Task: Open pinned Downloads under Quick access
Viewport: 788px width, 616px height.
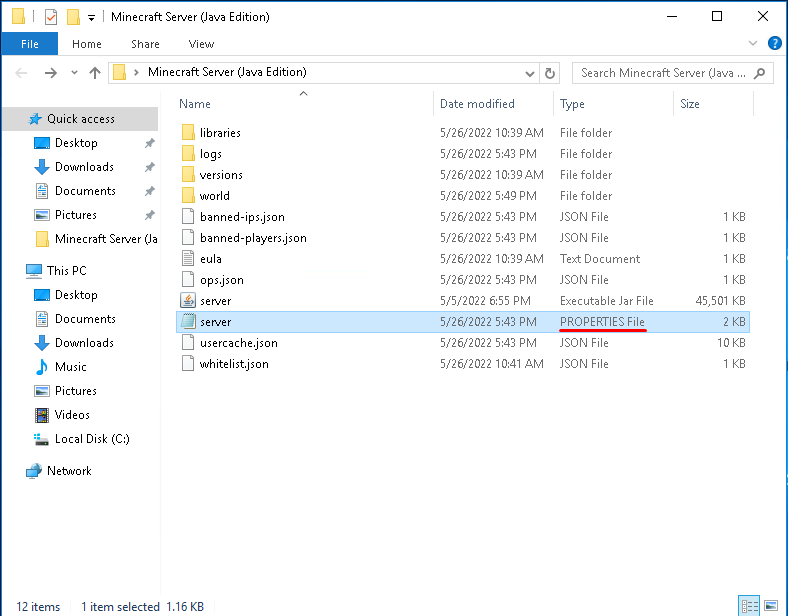Action: tap(84, 167)
